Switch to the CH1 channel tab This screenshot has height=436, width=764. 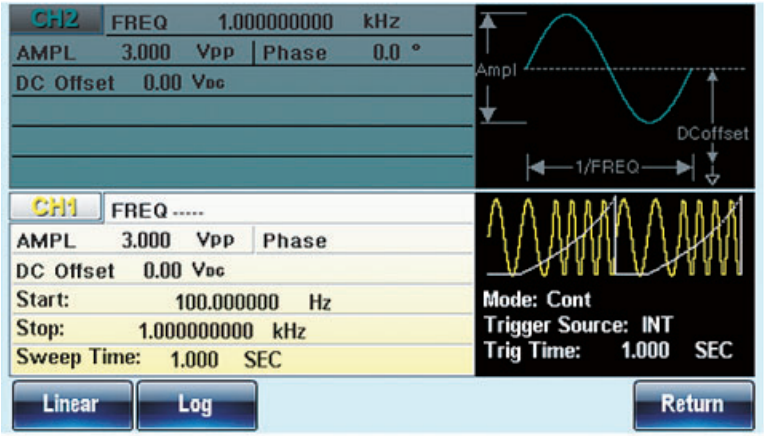56,208
